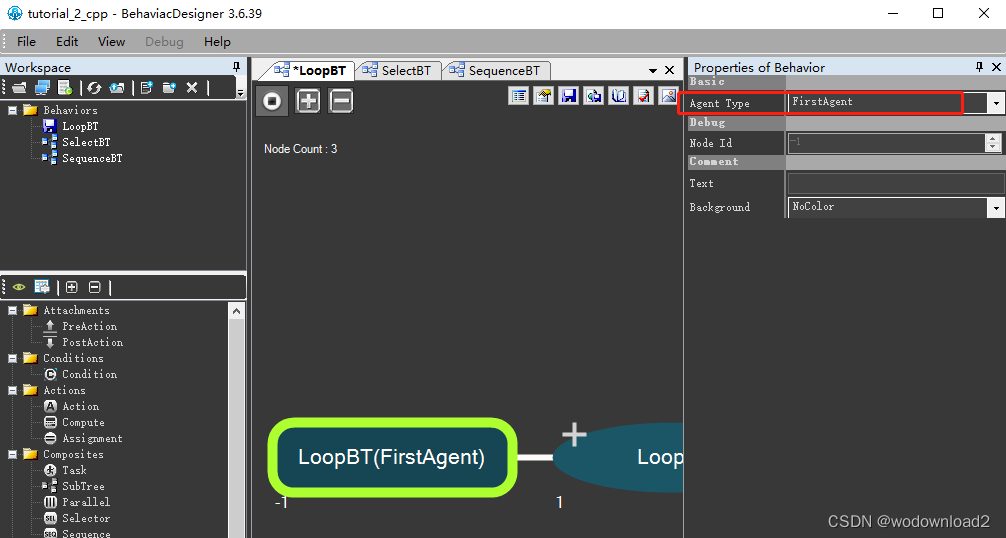Open the File menu
Viewport: 1006px width, 538px height.
click(x=26, y=42)
